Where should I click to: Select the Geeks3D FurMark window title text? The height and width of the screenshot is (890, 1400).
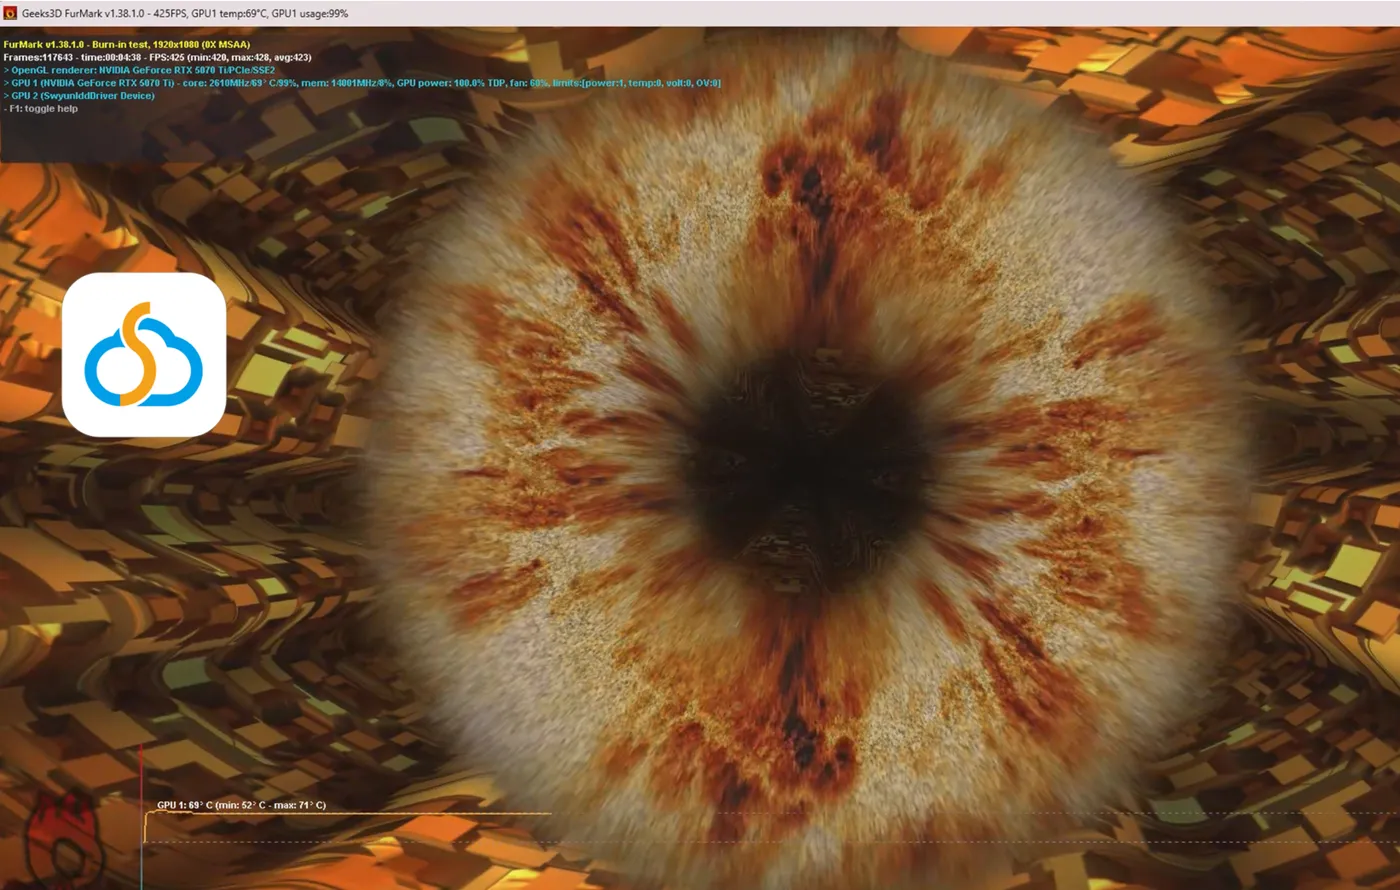pos(185,14)
